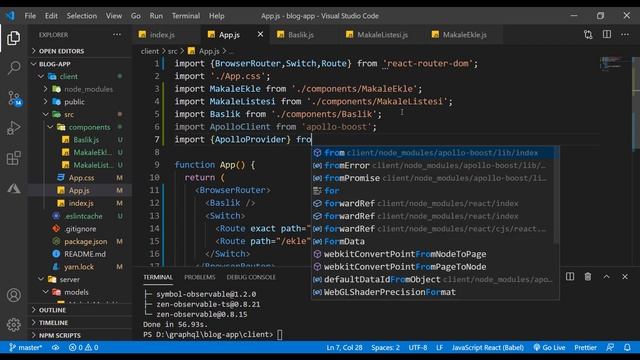The width and height of the screenshot is (640, 360).
Task: Switch to the Debug Console tab
Action: click(x=251, y=277)
